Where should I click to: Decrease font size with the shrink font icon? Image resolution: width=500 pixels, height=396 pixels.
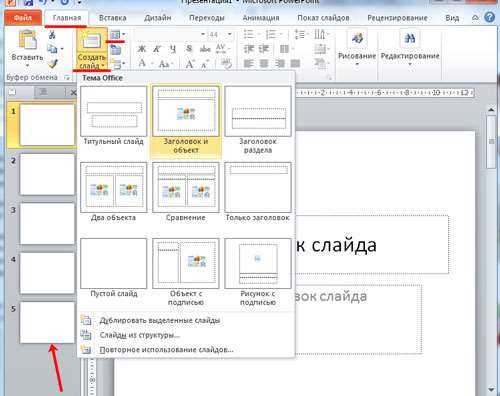click(205, 64)
